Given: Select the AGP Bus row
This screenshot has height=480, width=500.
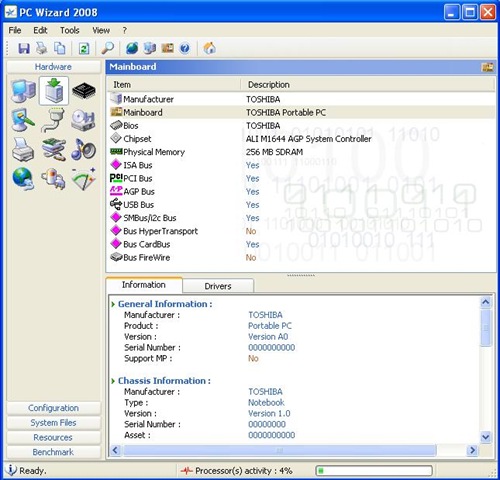Looking at the screenshot, I should [x=301, y=191].
